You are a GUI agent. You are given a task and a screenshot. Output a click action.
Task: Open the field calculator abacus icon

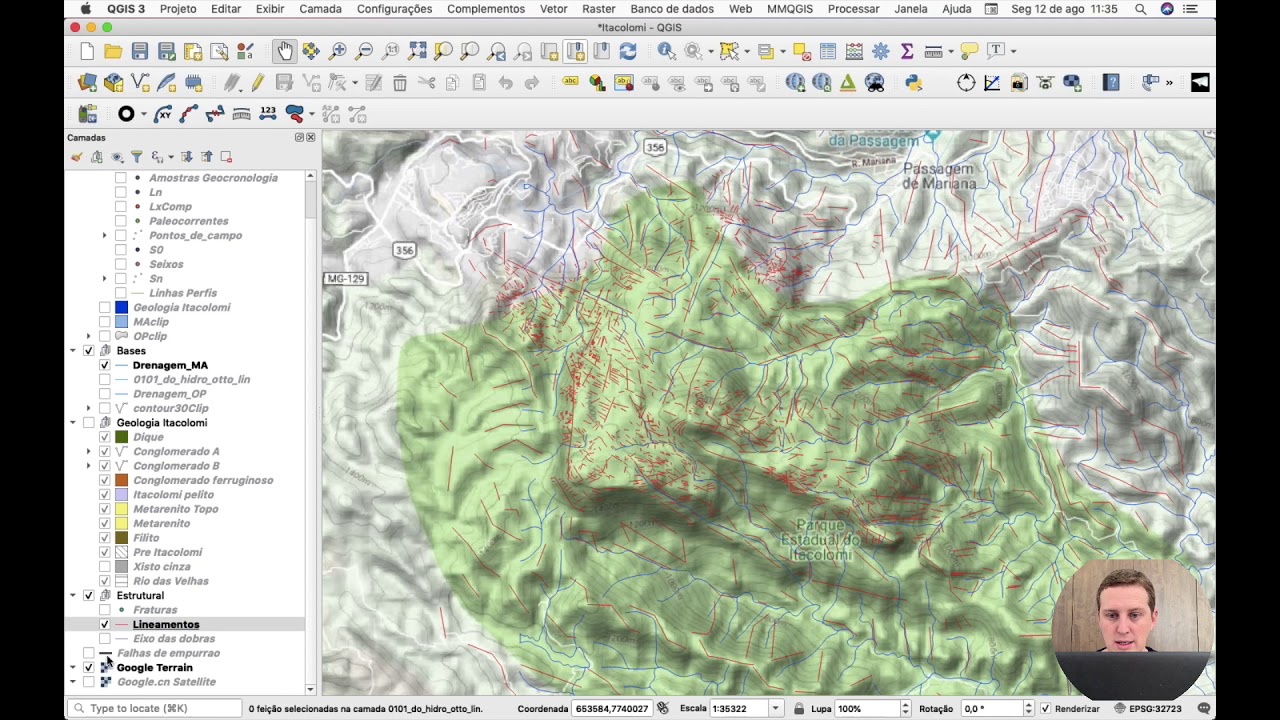pyautogui.click(x=854, y=51)
